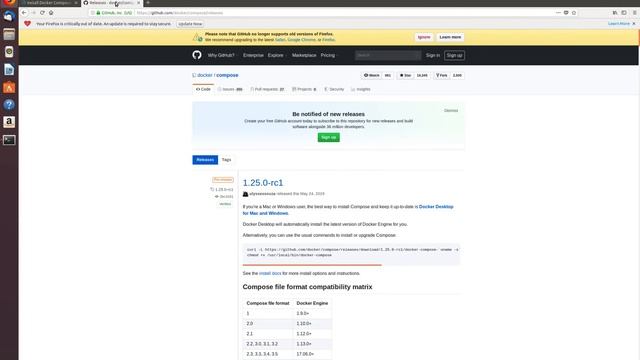Go back using the browser back arrow
Viewport: 640px width, 360px height.
pyautogui.click(x=24, y=13)
